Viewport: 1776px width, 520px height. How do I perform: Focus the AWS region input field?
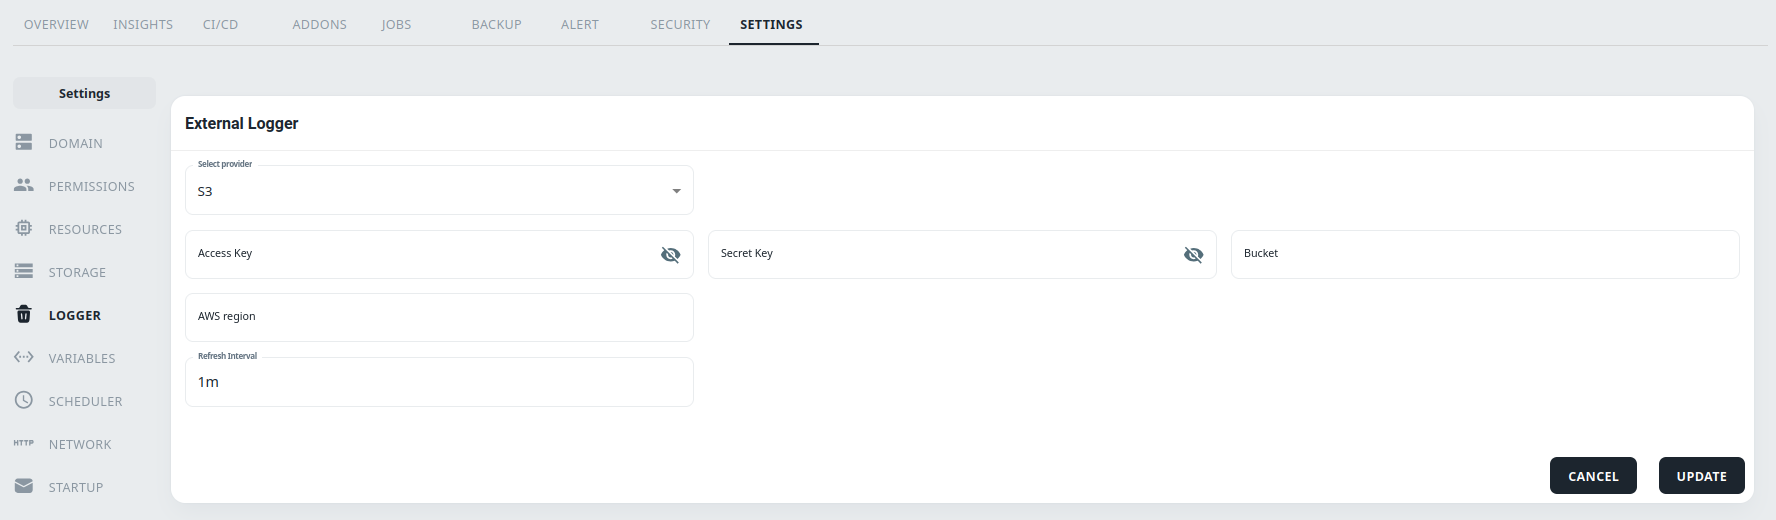[439, 317]
